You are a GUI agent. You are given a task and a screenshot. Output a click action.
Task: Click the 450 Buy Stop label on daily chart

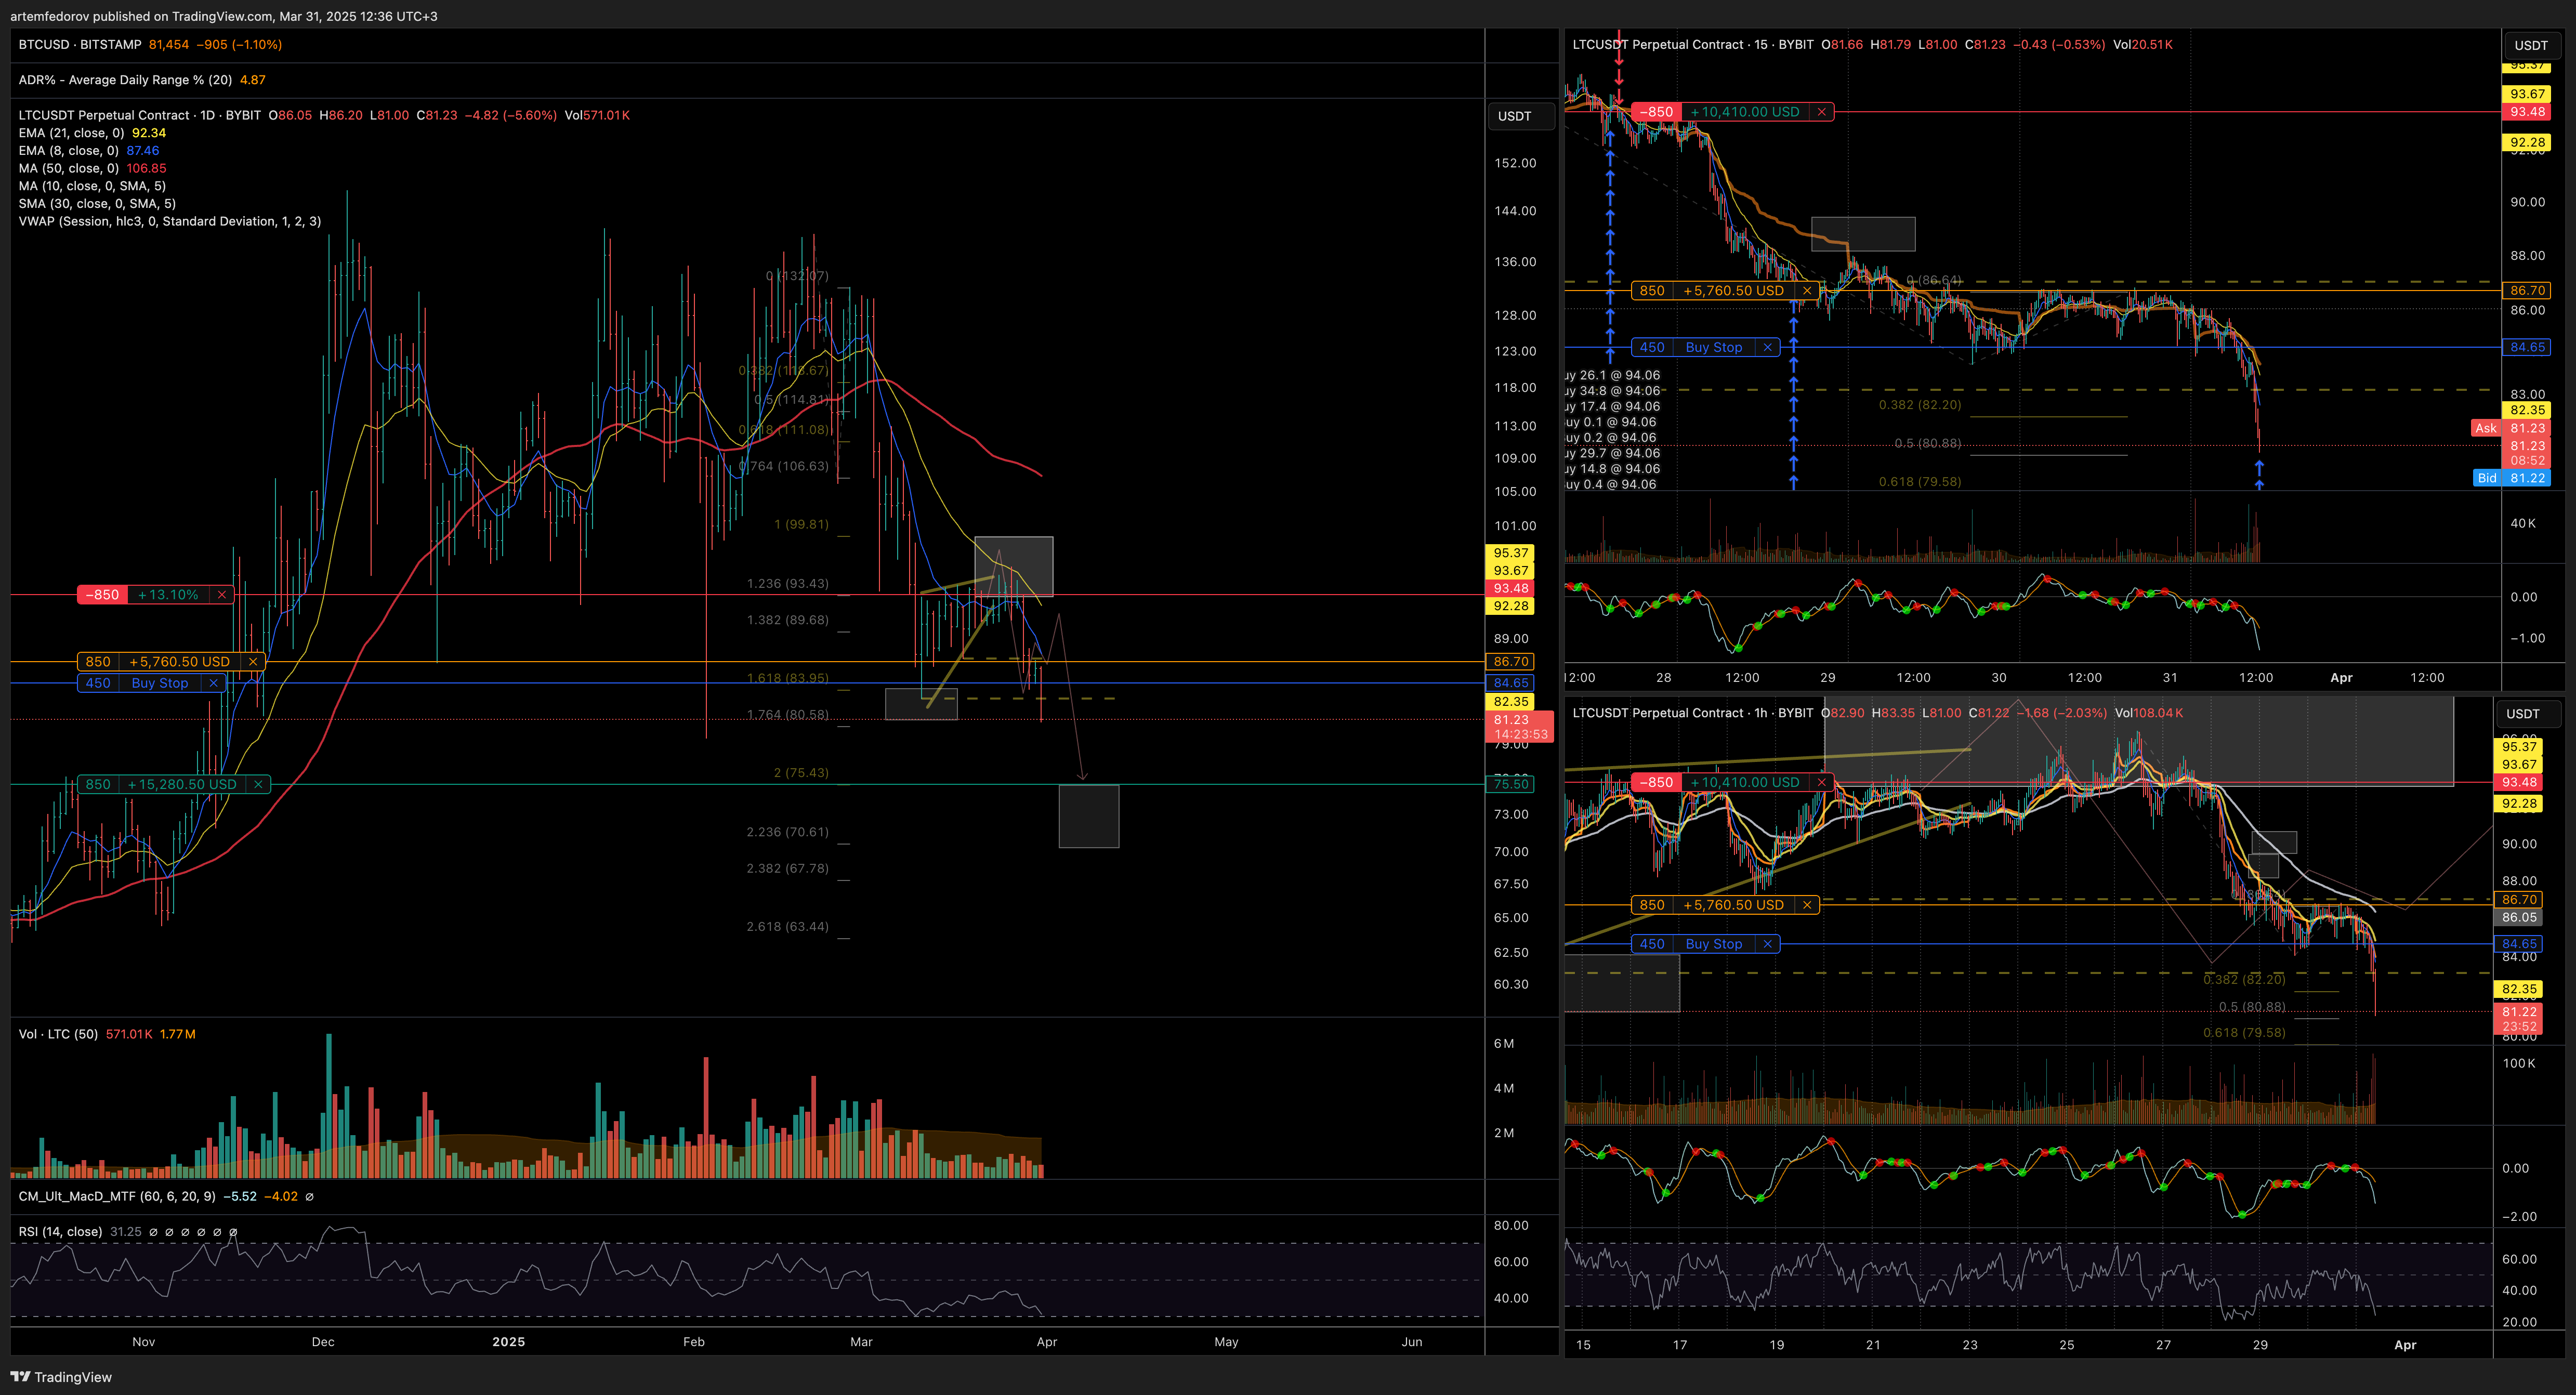click(x=160, y=683)
